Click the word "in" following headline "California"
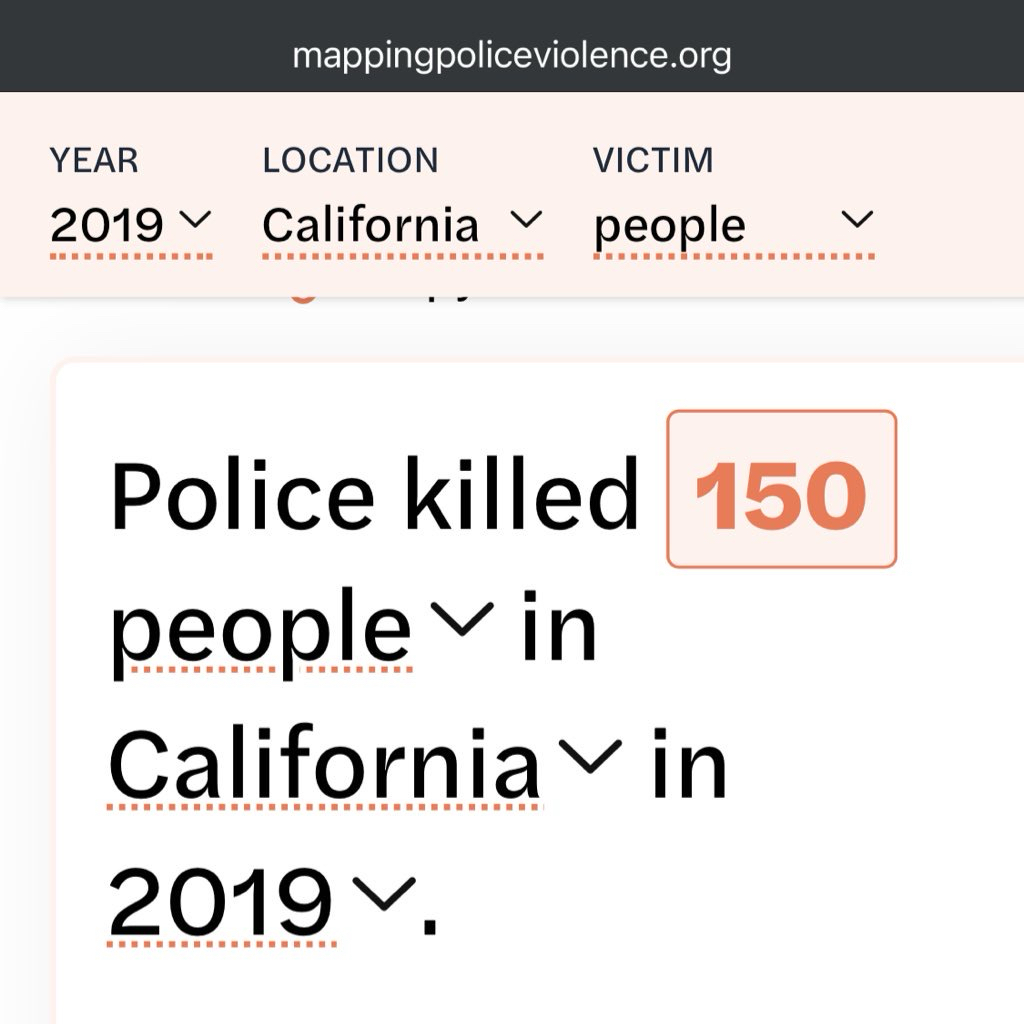Screen dimensions: 1024x1024 688,765
